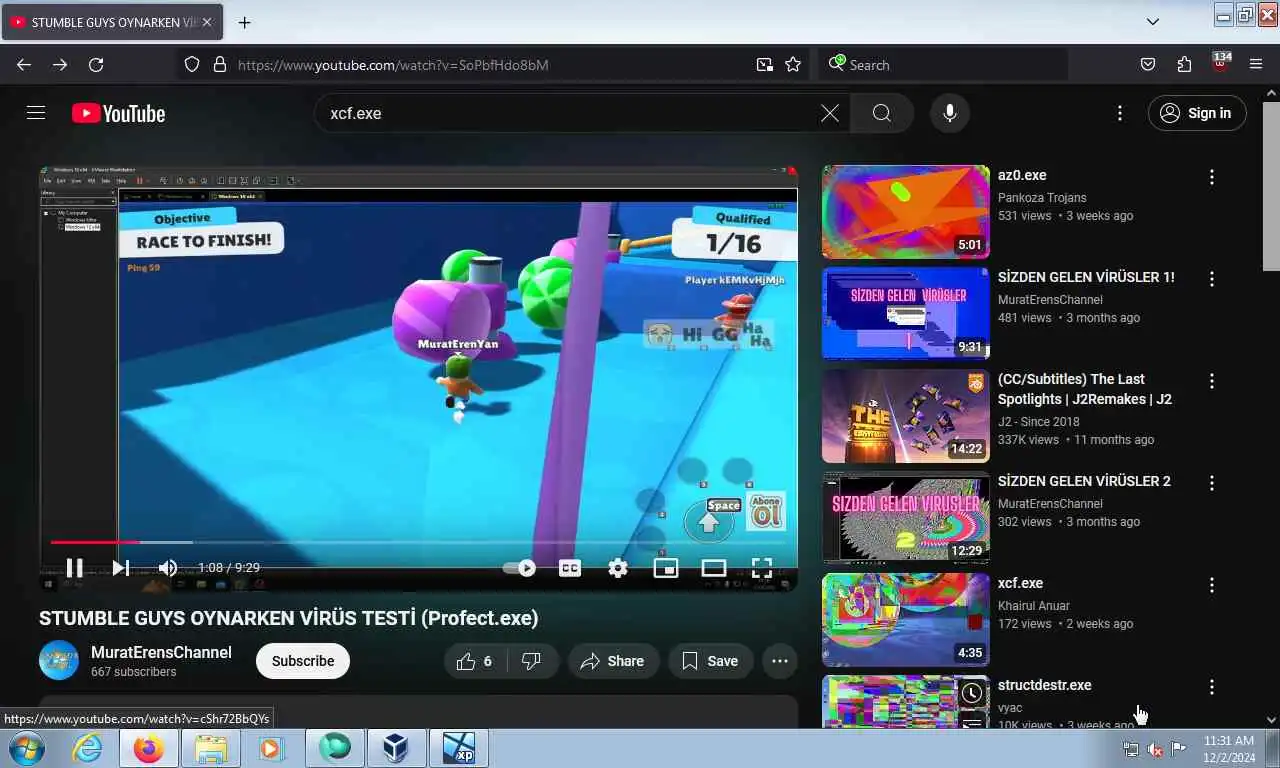Viewport: 1280px width, 768px height.
Task: Open the browser application menu
Action: pyautogui.click(x=1256, y=64)
